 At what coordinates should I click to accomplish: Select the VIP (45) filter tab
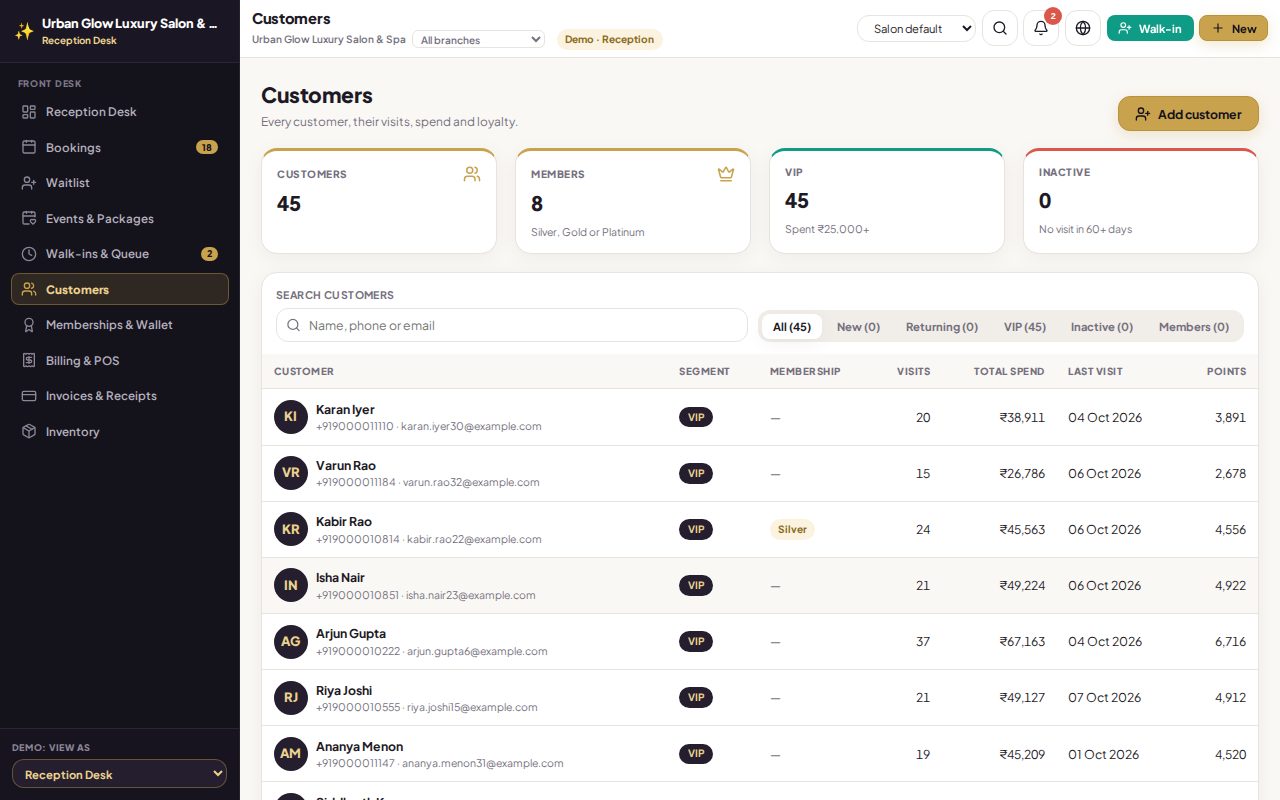click(x=1025, y=327)
